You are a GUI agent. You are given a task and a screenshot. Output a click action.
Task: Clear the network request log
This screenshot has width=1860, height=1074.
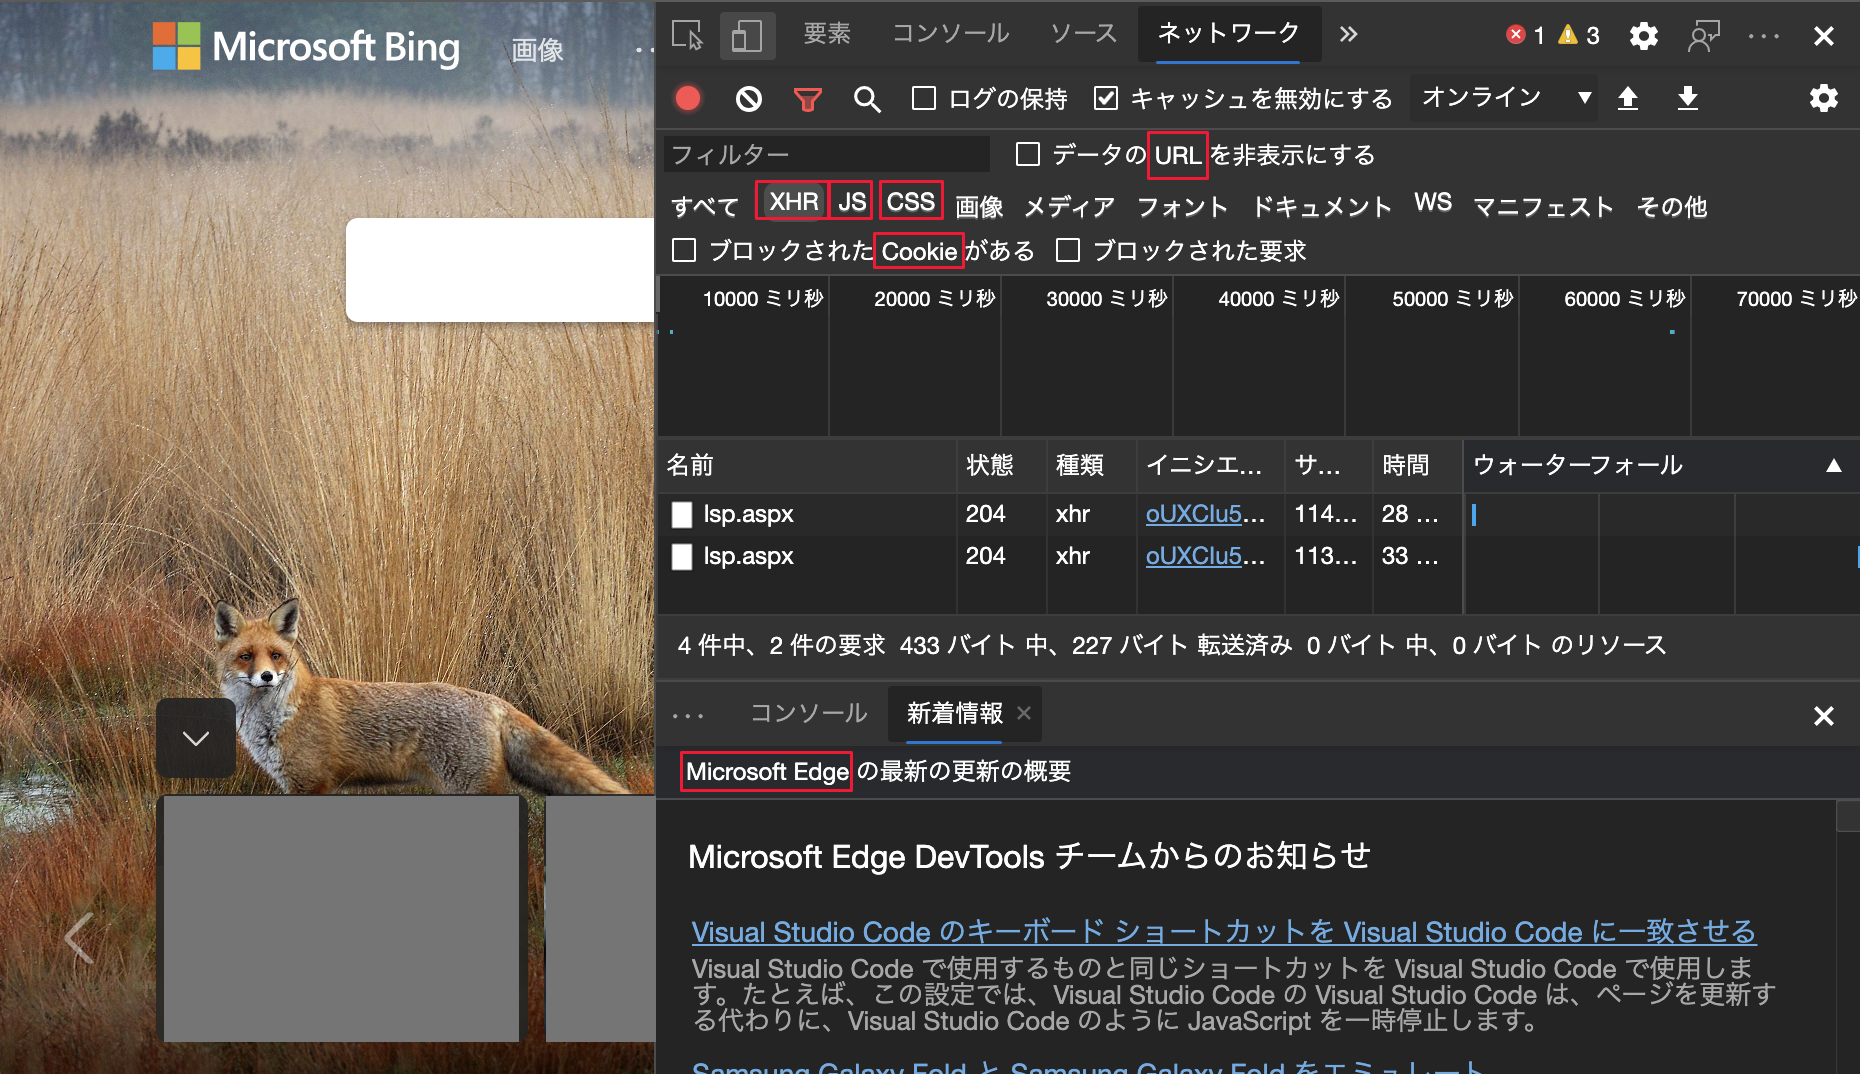[747, 98]
